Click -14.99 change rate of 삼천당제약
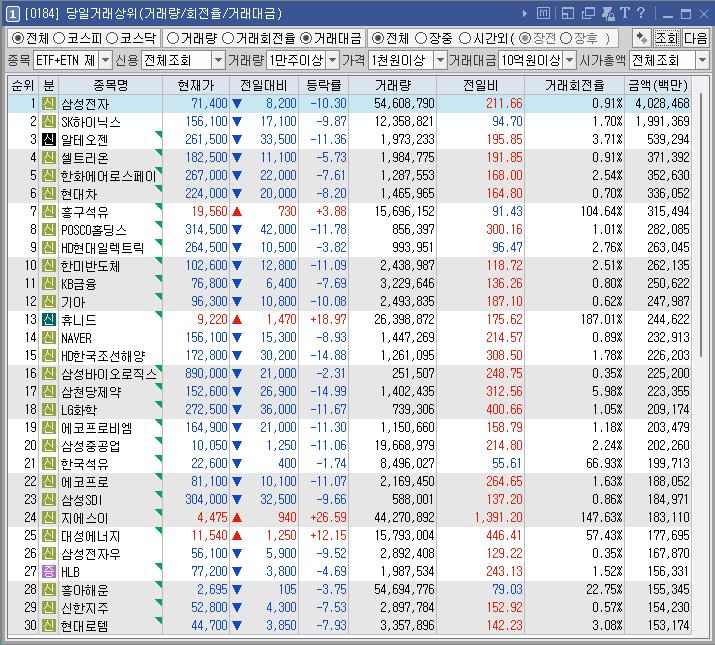 coord(328,391)
